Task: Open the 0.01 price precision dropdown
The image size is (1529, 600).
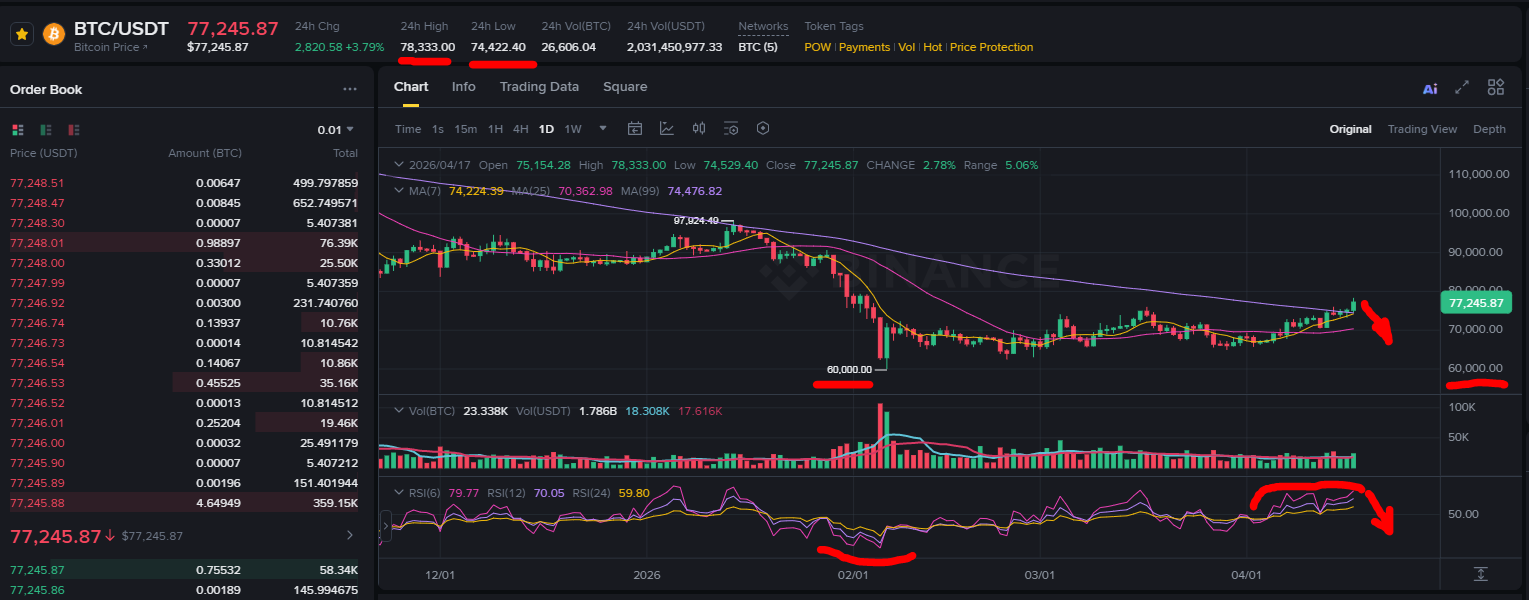Action: pos(336,130)
